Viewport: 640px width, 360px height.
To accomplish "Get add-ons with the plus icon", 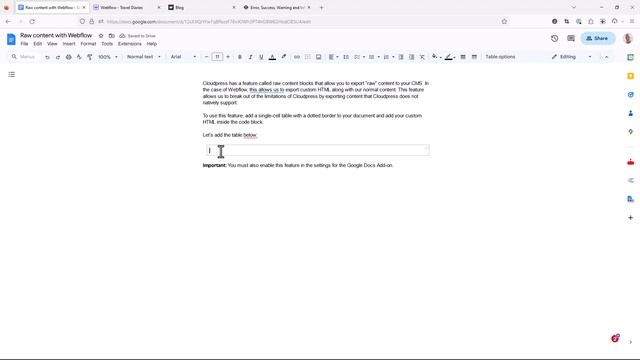I will (631, 218).
